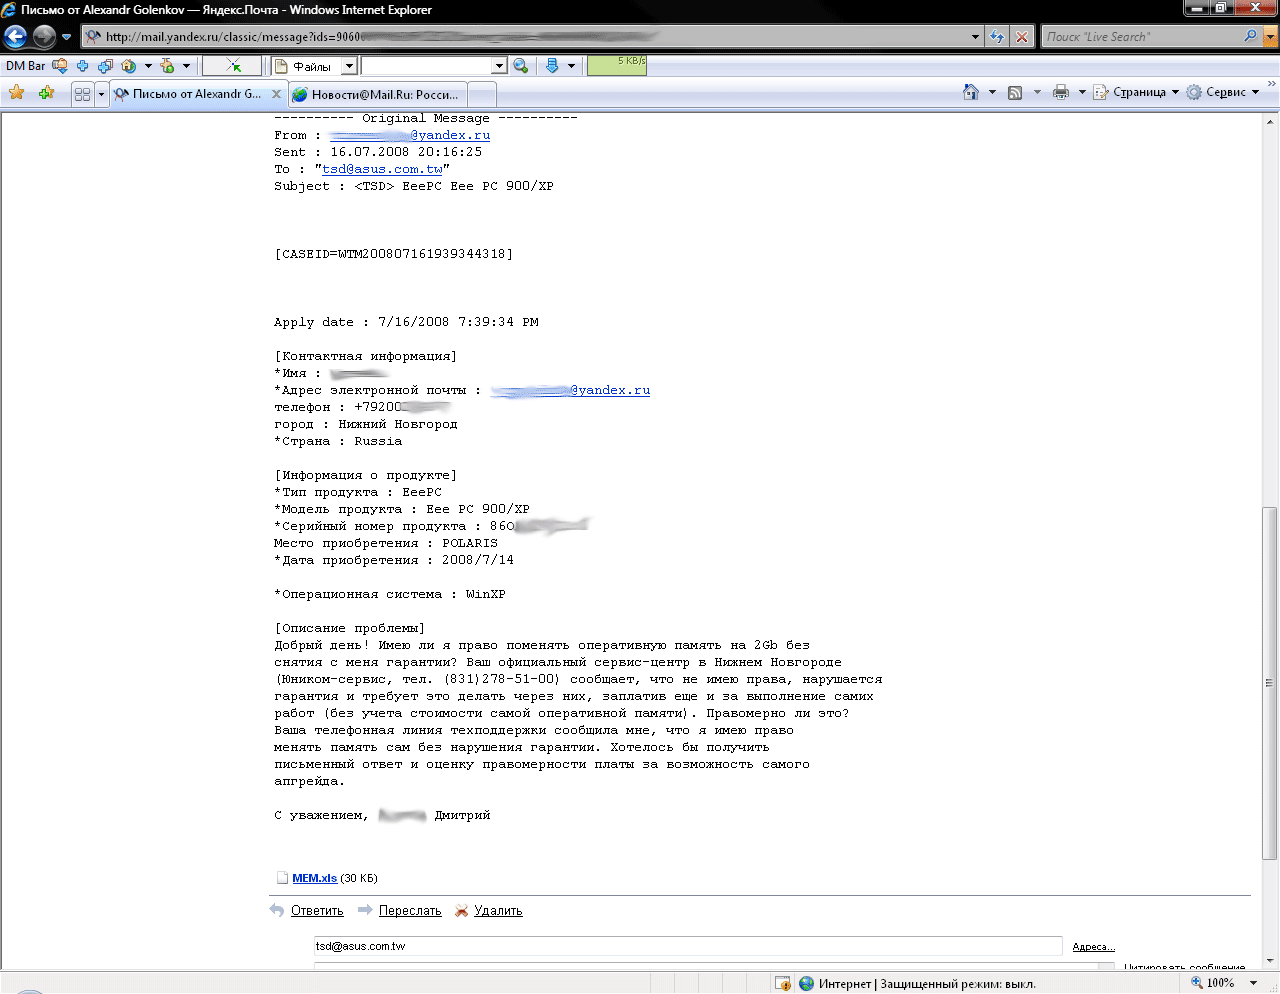The width and height of the screenshot is (1280, 994).
Task: Switch to the Письмо от Alexandr G... tab
Action: tap(197, 94)
